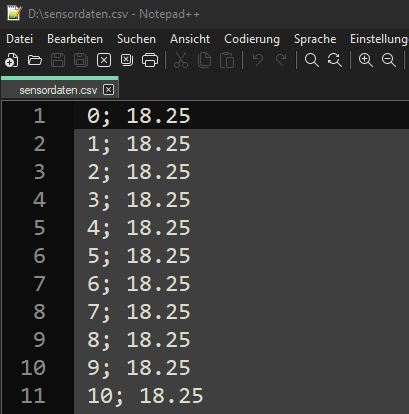Click line number 9 in margin
The height and width of the screenshot is (414, 409).
tap(39, 340)
